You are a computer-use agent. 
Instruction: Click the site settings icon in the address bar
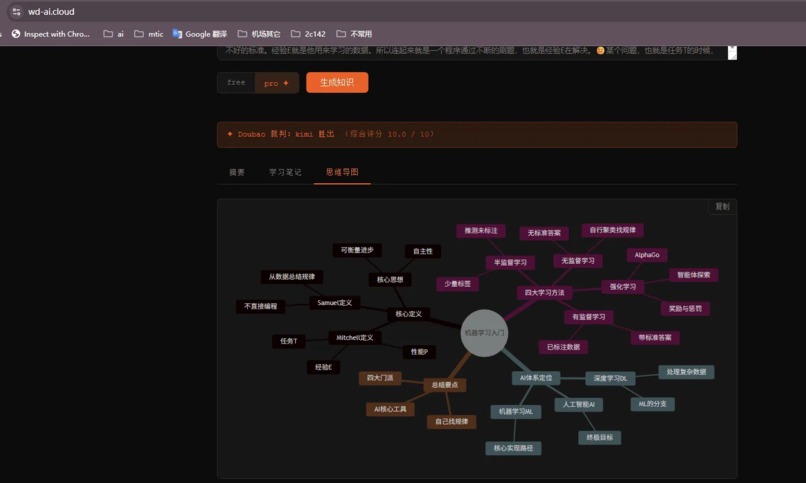coord(16,11)
